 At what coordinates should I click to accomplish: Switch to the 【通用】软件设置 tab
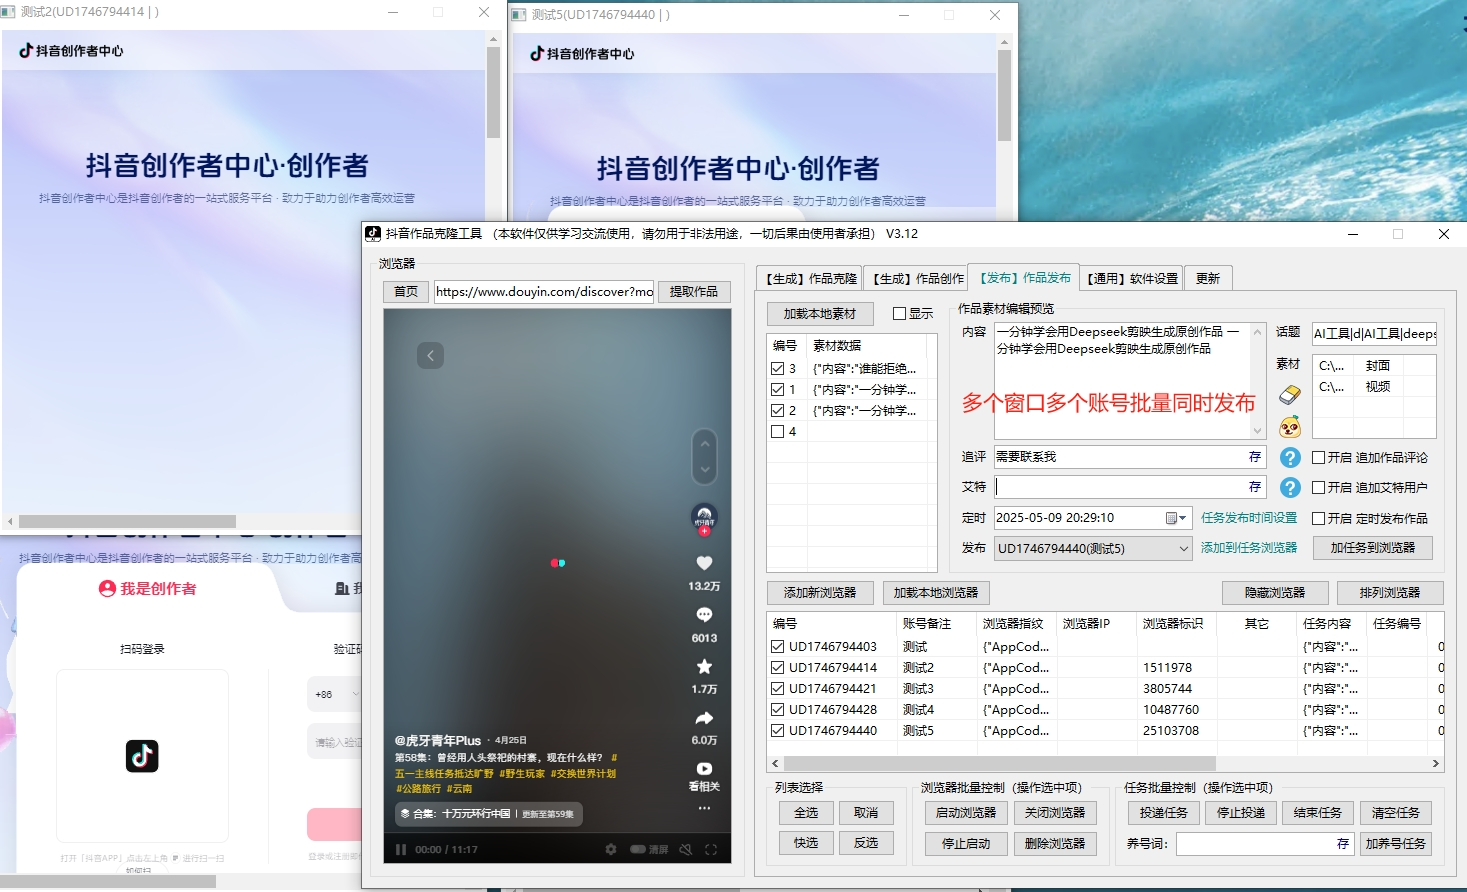1131,278
